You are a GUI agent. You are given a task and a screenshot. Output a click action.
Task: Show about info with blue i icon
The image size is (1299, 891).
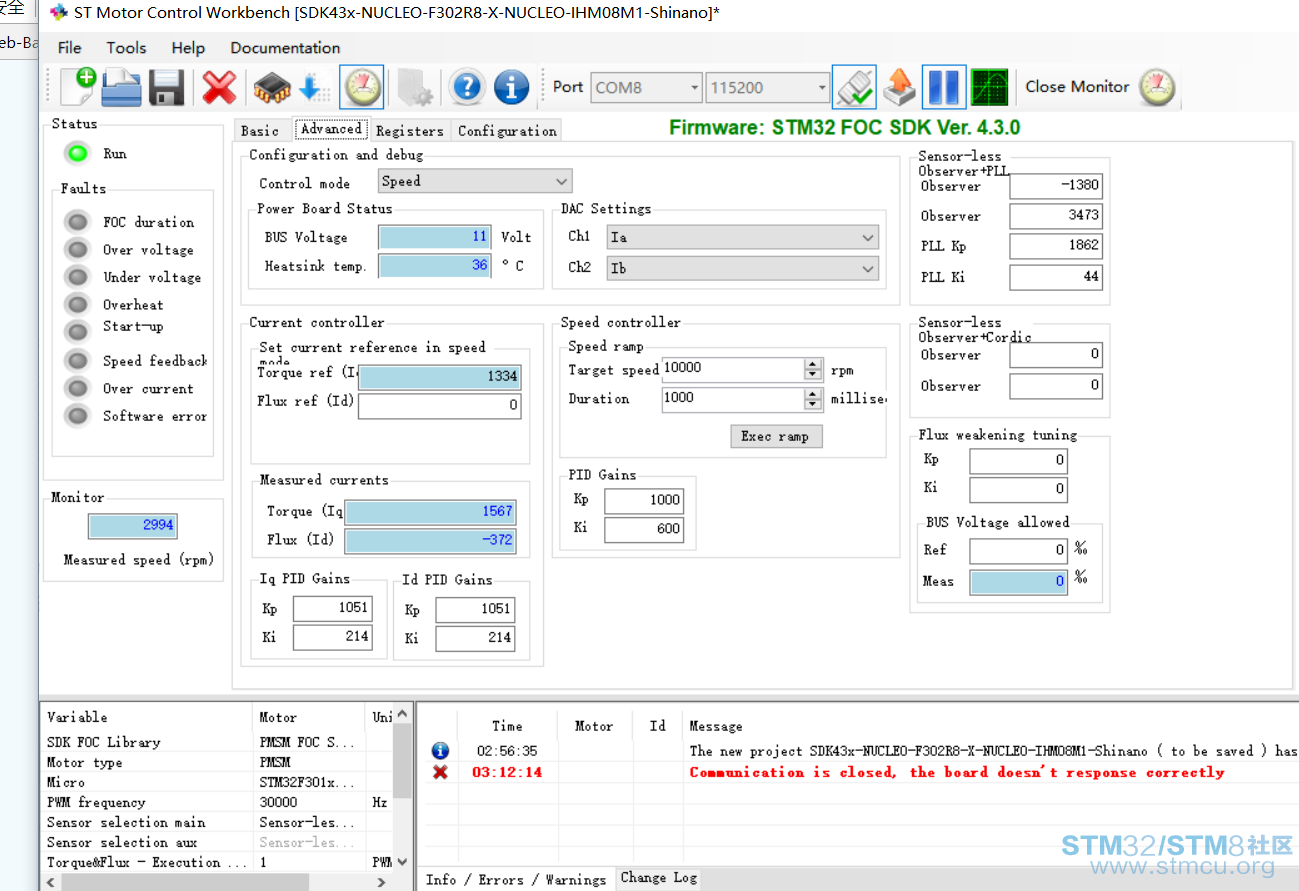coord(511,87)
